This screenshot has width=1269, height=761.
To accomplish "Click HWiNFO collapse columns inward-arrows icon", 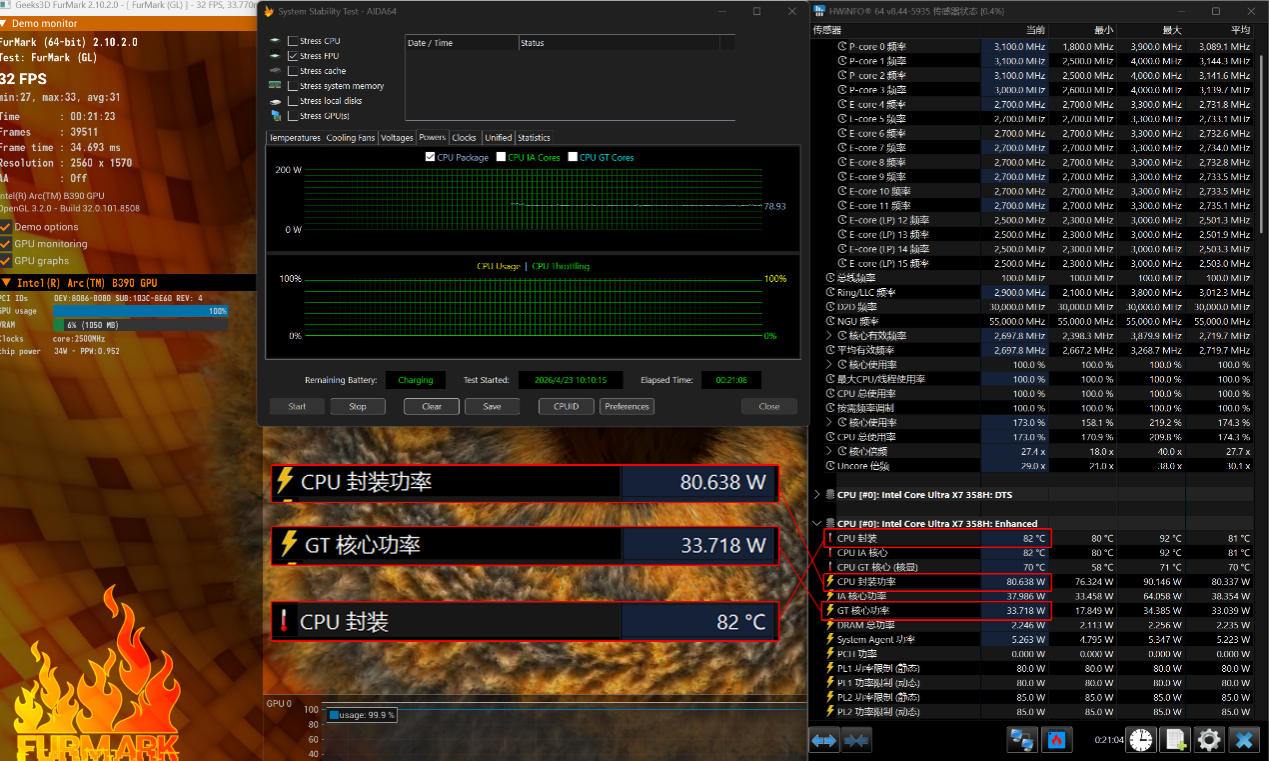I will [x=855, y=741].
